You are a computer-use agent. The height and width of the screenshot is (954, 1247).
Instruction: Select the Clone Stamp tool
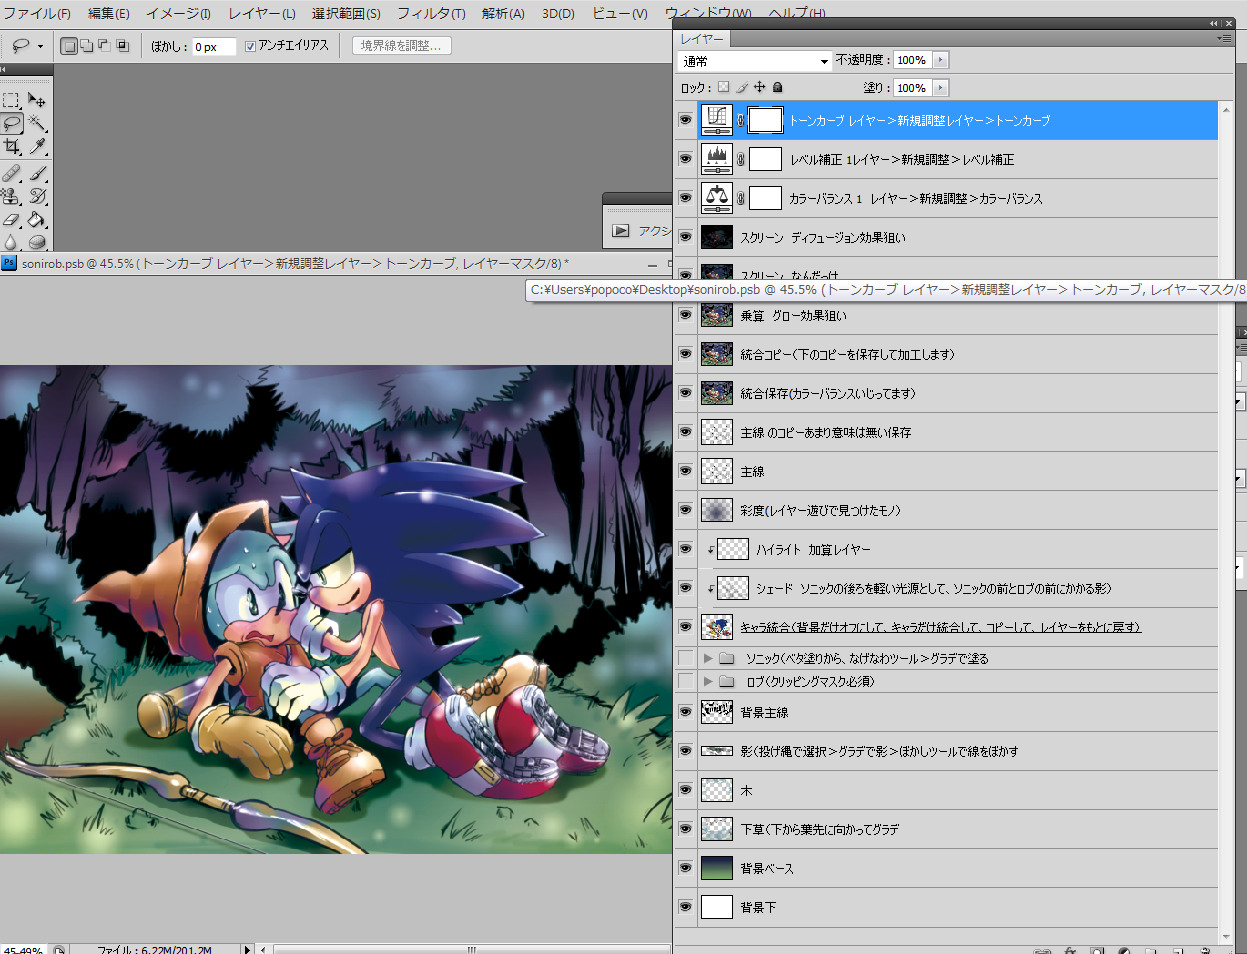[11, 196]
